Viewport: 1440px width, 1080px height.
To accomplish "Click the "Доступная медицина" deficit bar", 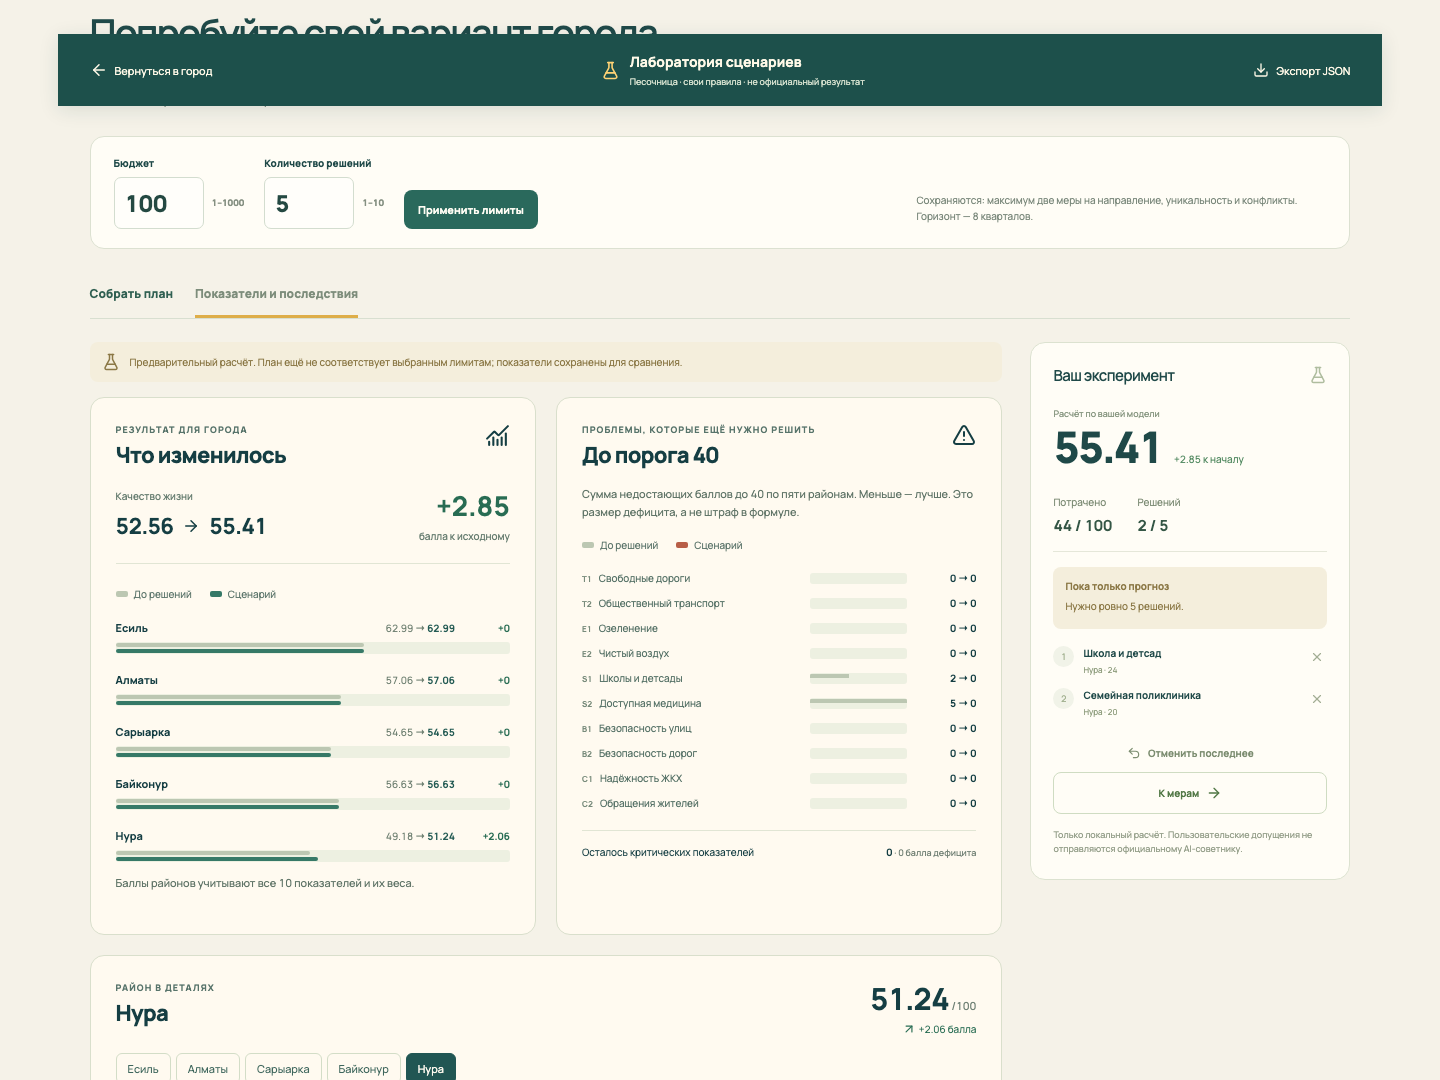I will (x=858, y=704).
